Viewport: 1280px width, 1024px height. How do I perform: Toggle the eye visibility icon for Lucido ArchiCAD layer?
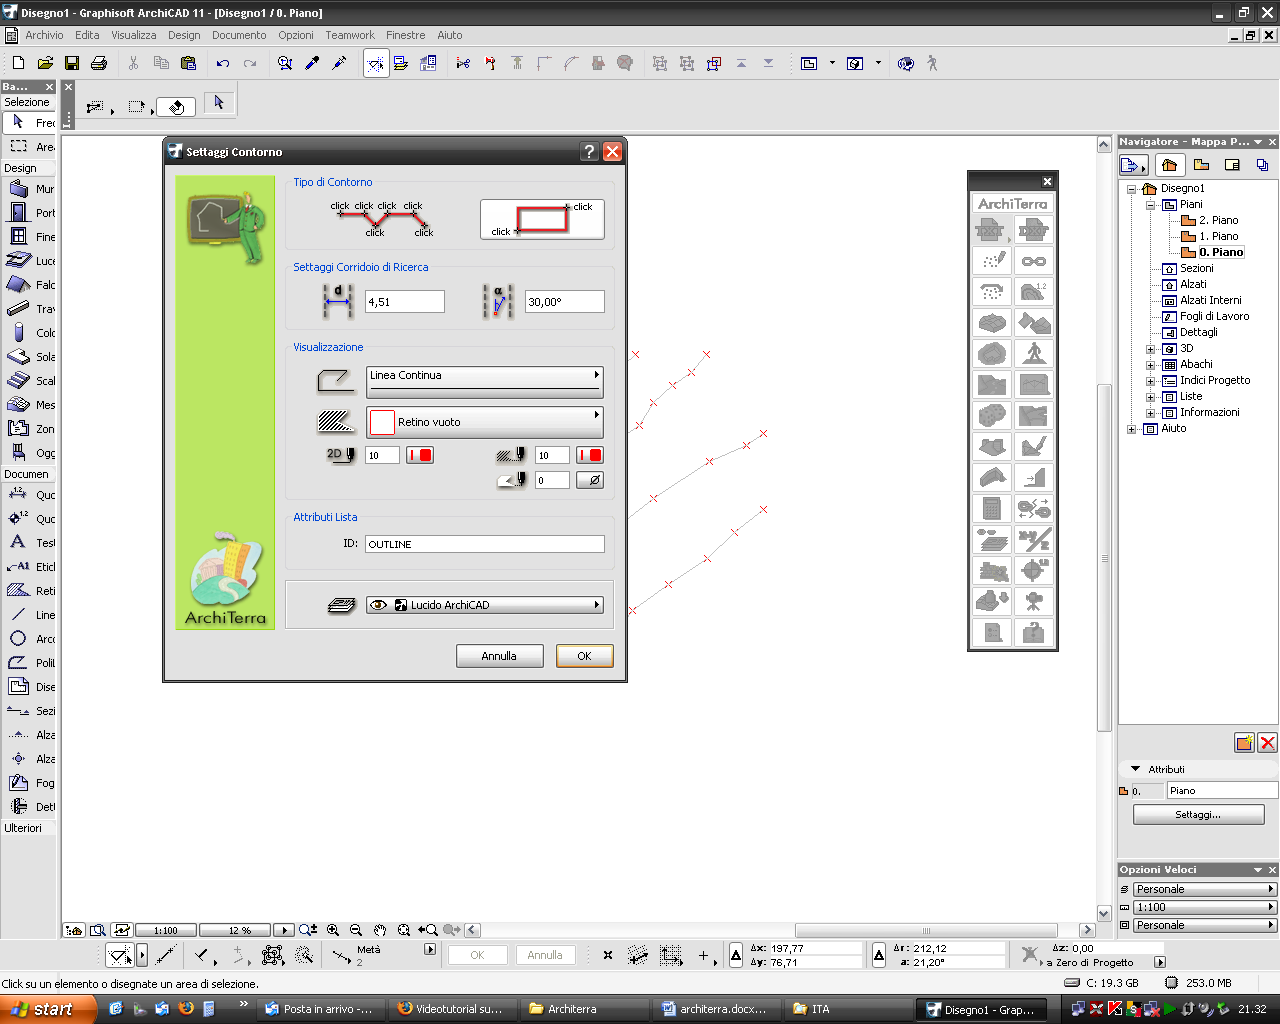(378, 605)
